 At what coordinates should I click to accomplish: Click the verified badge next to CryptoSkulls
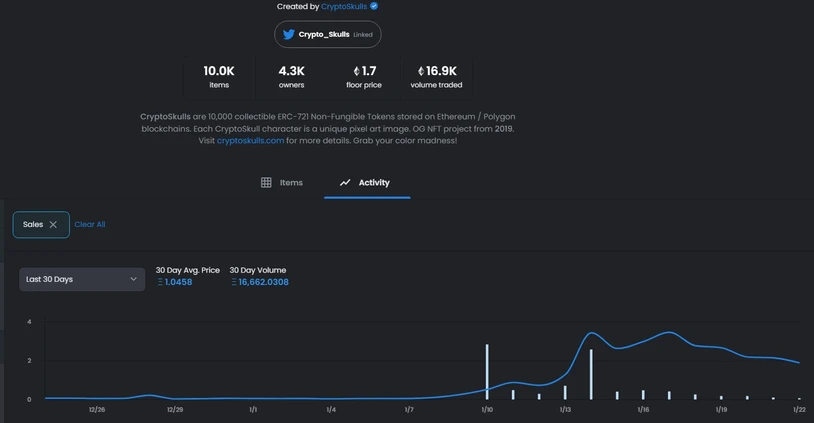click(x=374, y=6)
